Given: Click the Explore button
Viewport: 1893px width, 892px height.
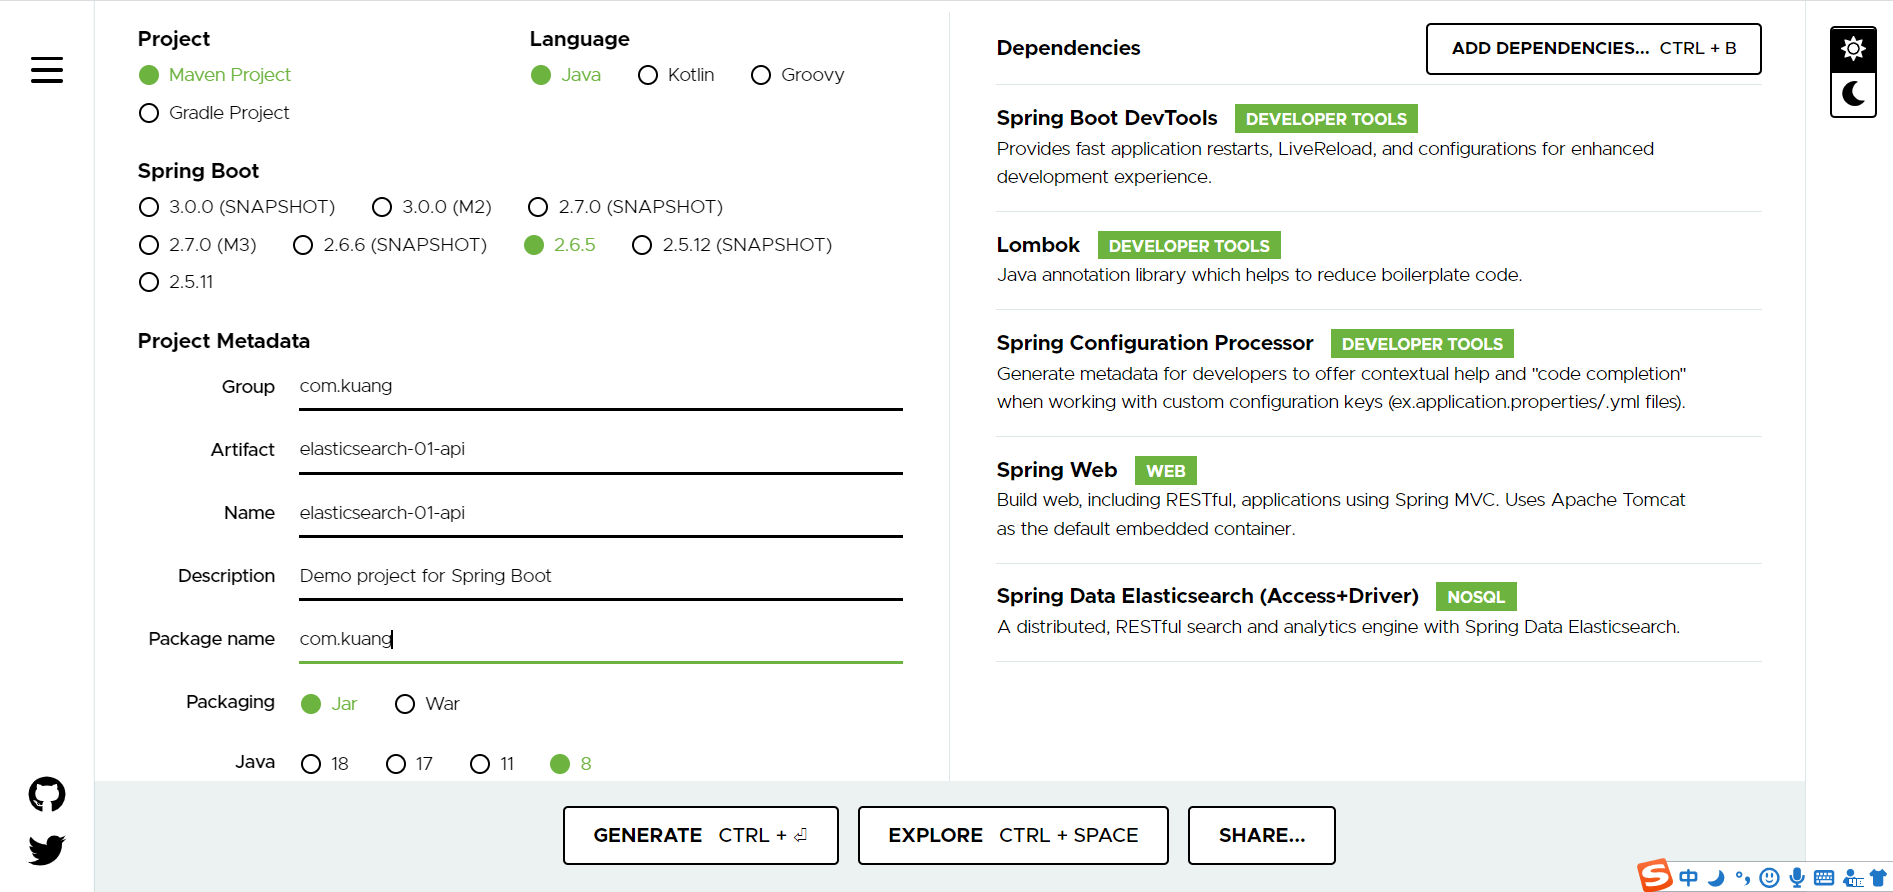Looking at the screenshot, I should click(x=1013, y=835).
